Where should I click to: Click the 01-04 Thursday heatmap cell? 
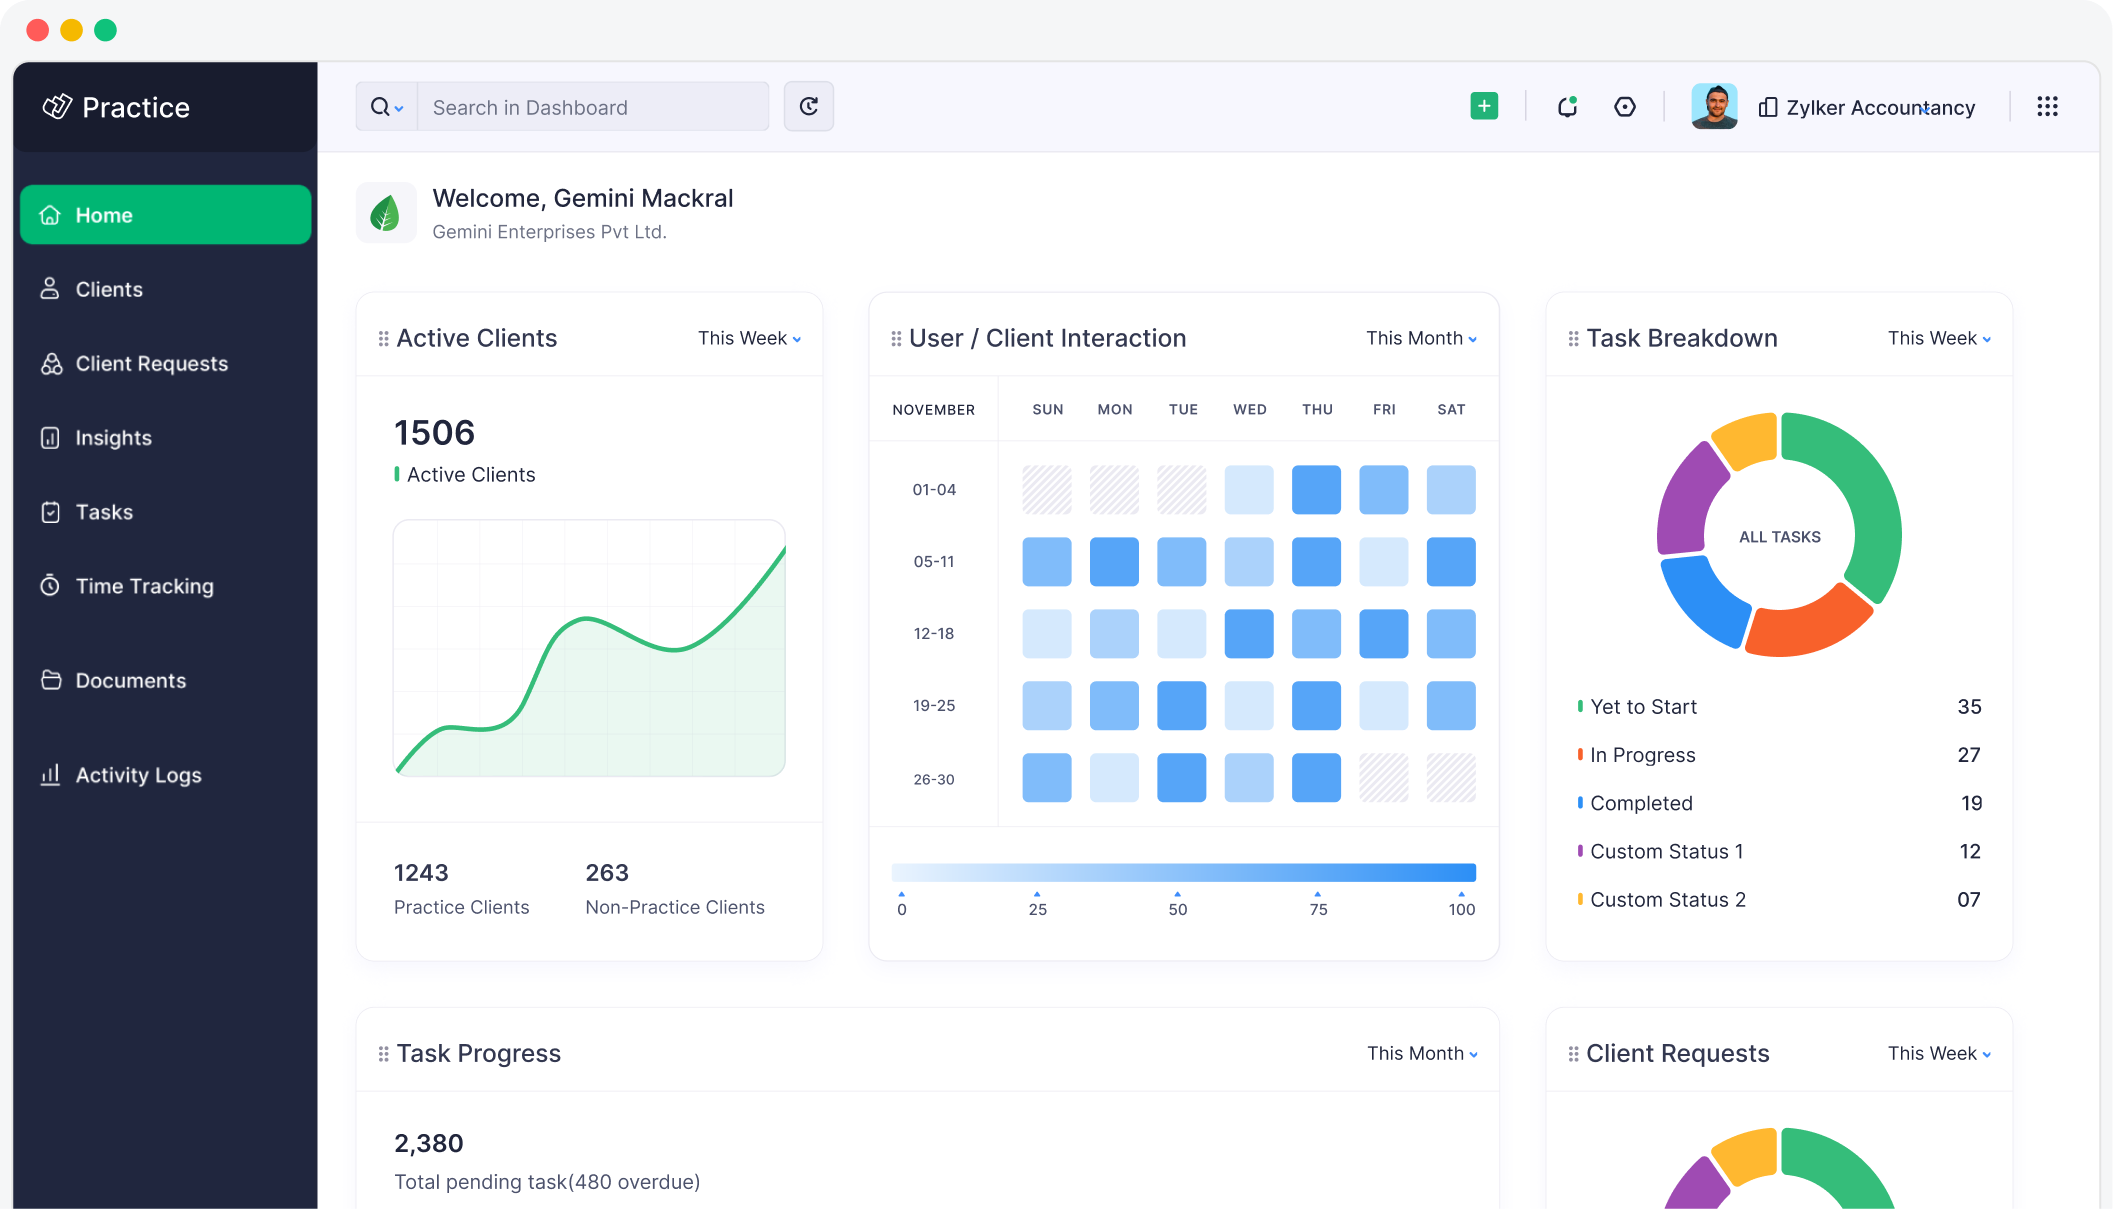[1316, 490]
